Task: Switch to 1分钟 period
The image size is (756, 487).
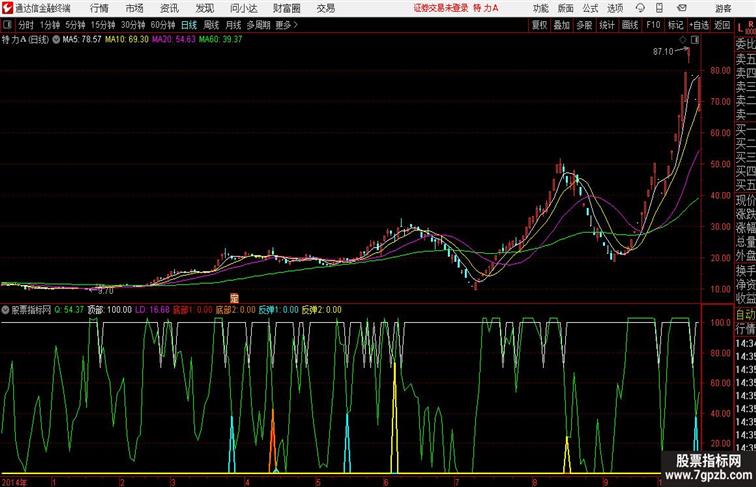Action: tap(50, 25)
